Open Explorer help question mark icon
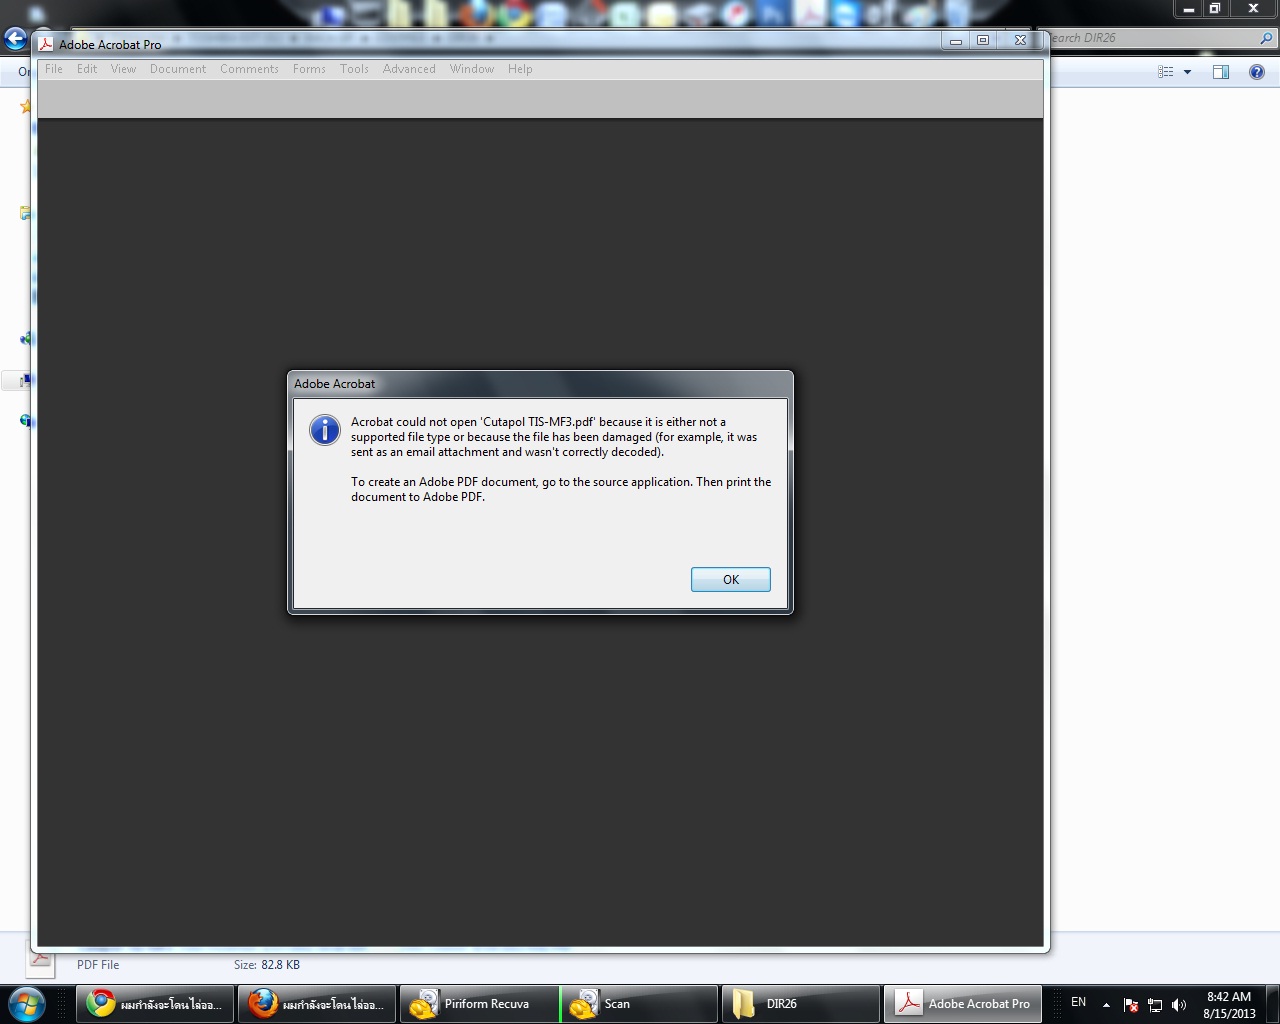 pos(1257,72)
